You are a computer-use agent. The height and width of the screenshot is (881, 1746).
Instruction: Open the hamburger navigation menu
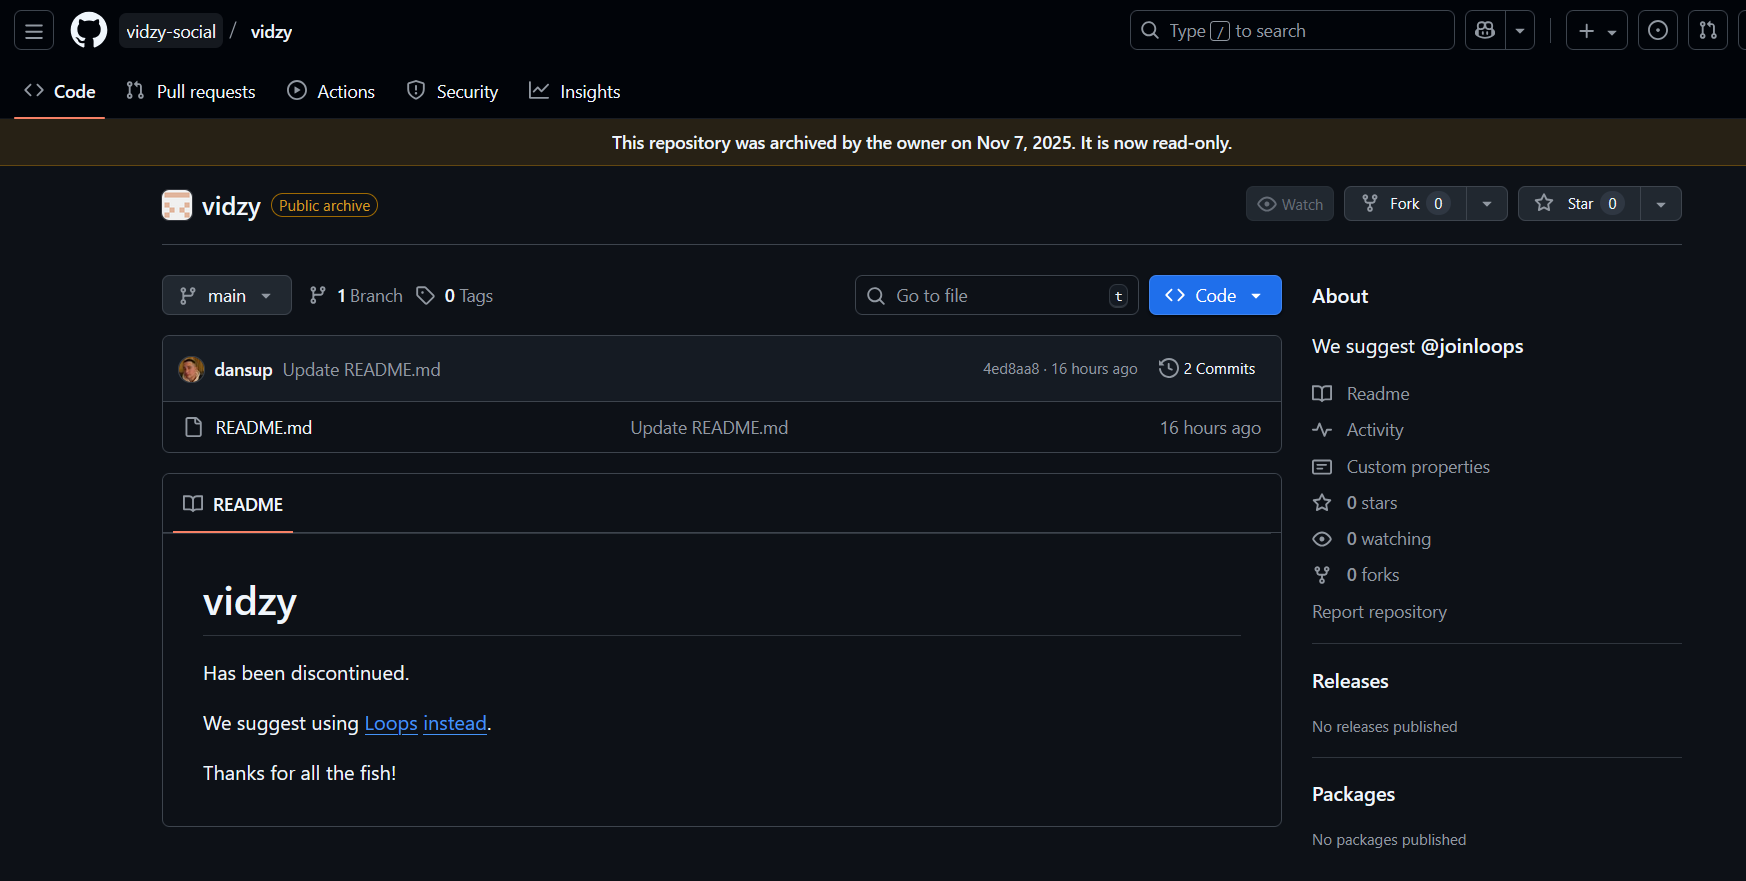[33, 31]
